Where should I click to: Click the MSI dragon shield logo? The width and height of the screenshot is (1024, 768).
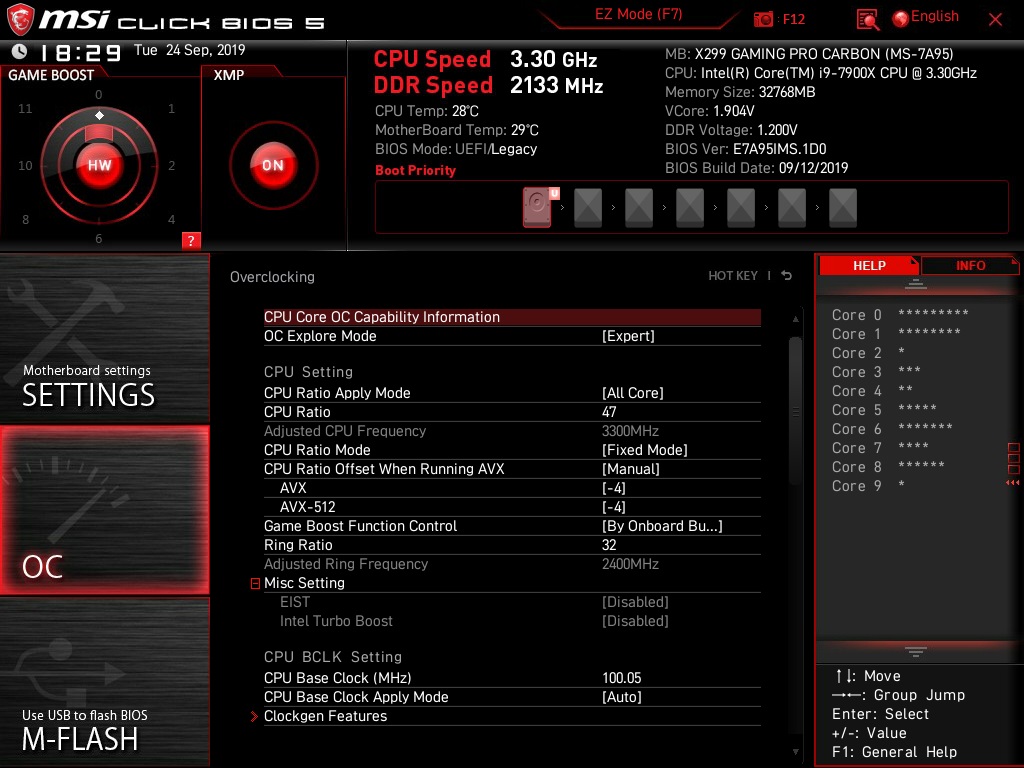tap(20, 19)
